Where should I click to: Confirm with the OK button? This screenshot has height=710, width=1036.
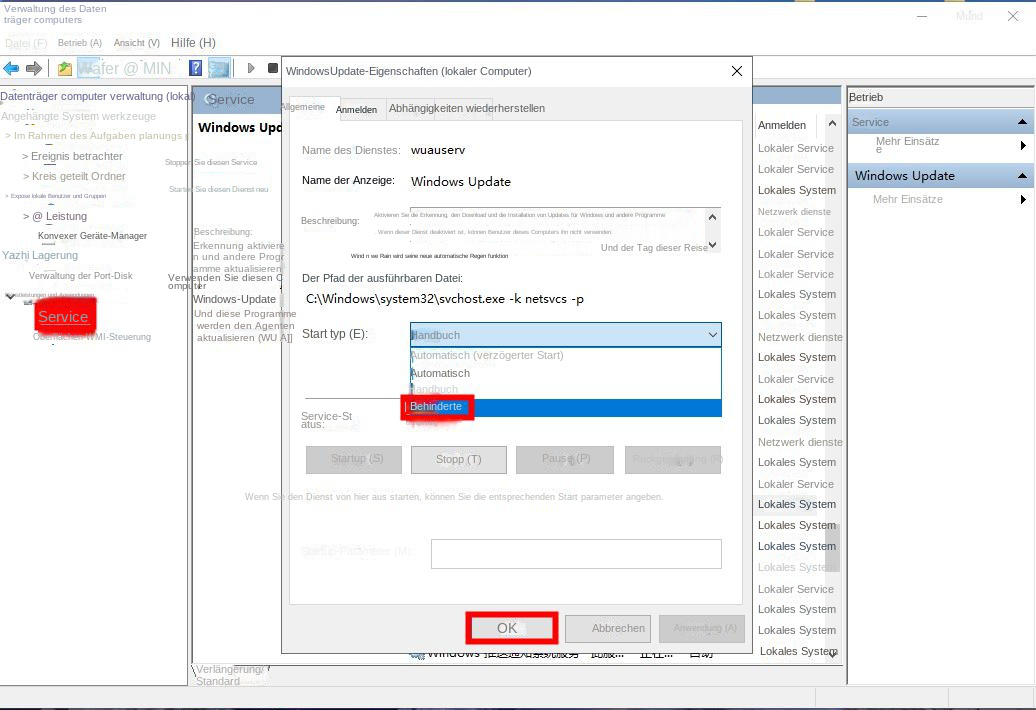[511, 627]
